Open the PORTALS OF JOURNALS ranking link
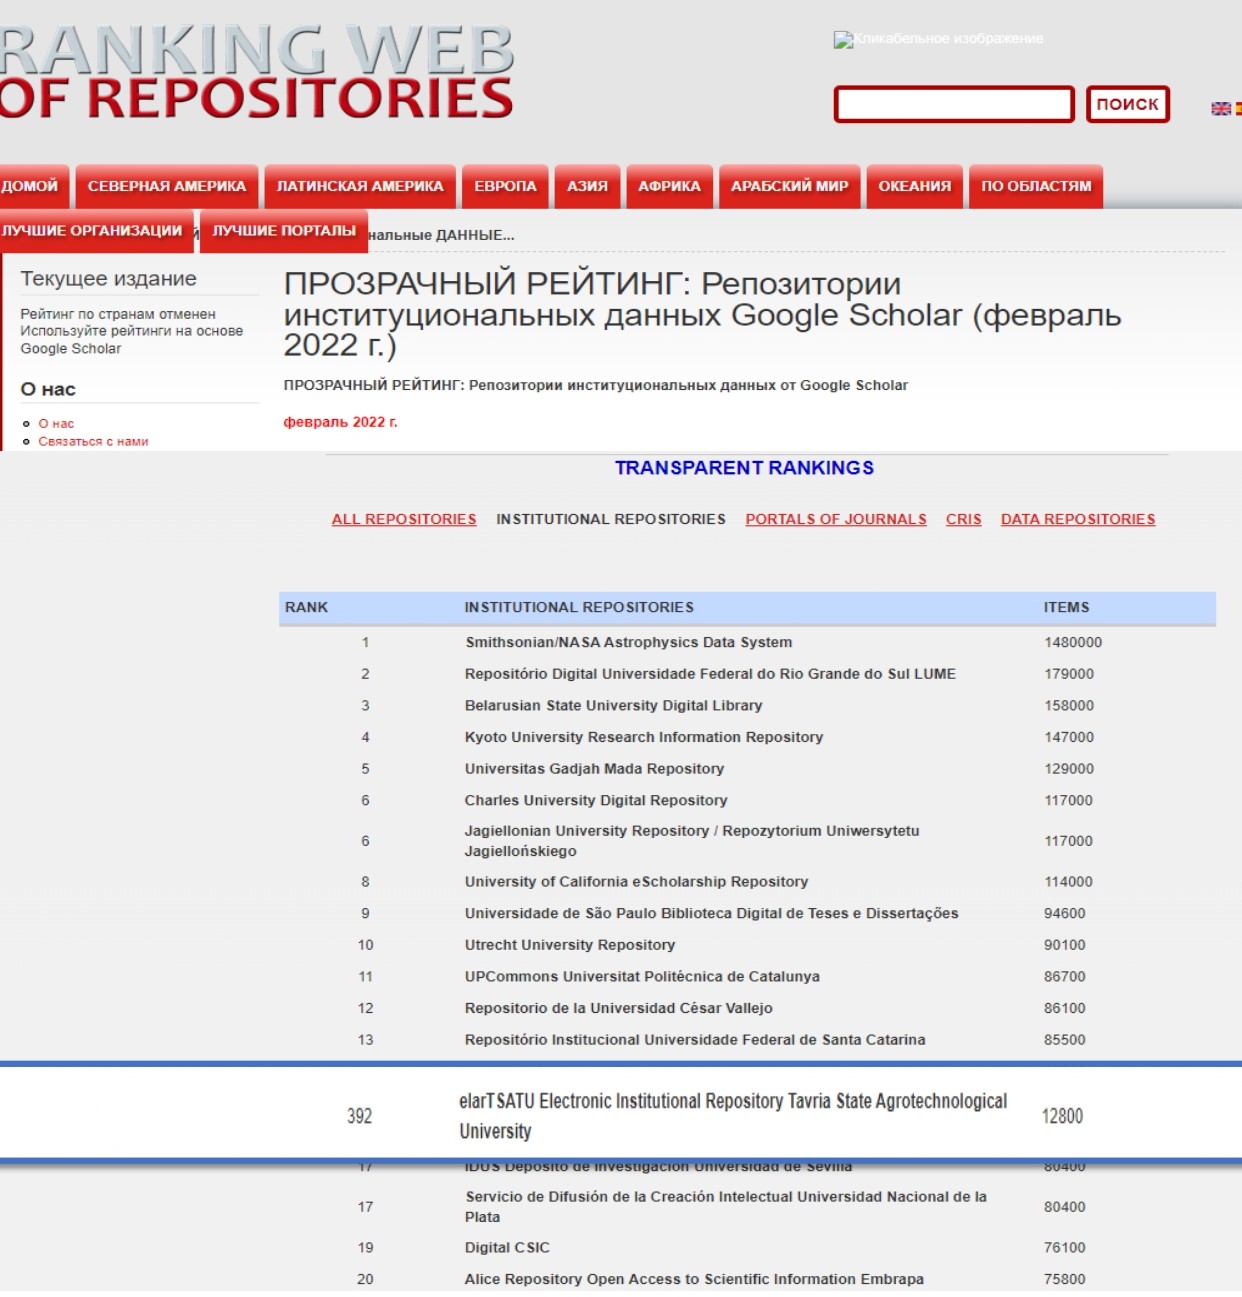The height and width of the screenshot is (1297, 1242). [836, 519]
